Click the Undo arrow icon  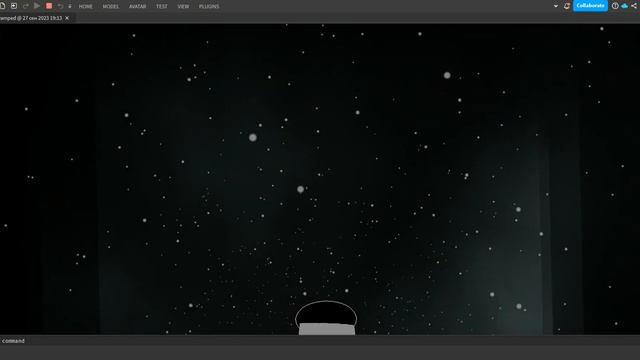pos(60,6)
